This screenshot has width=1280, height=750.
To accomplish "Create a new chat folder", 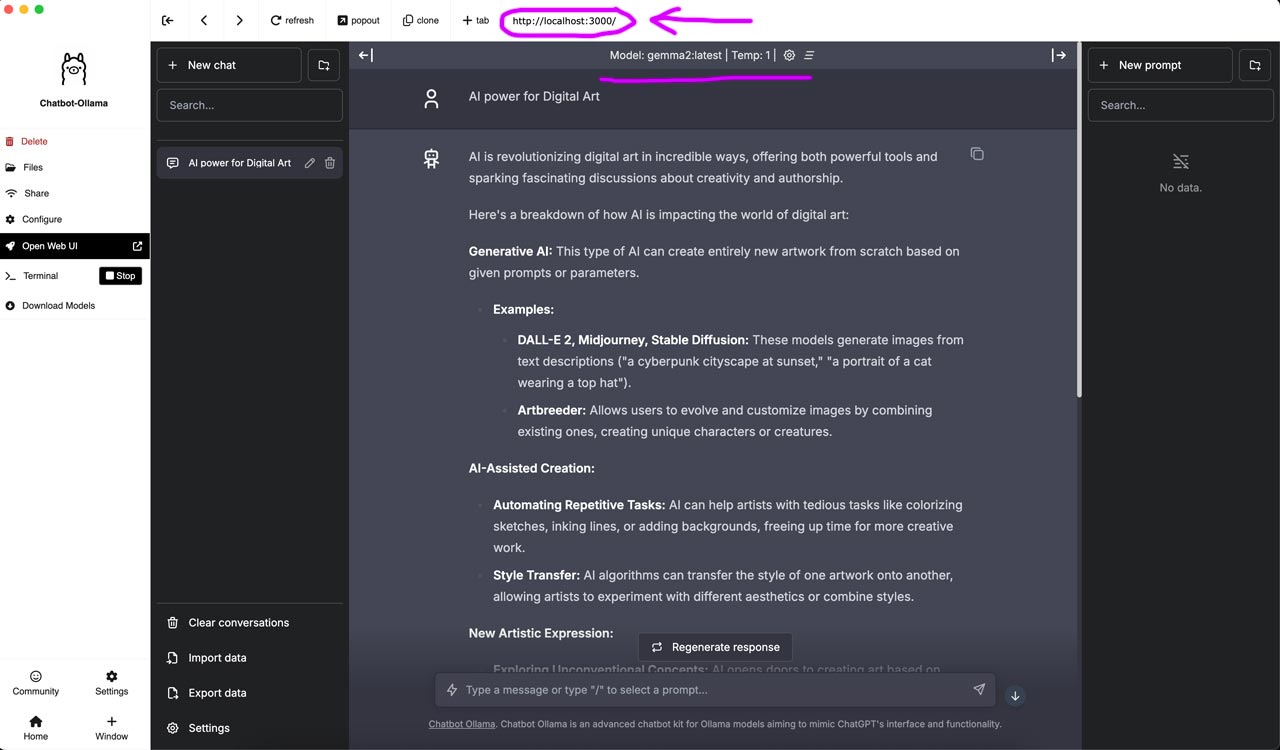I will coord(324,65).
